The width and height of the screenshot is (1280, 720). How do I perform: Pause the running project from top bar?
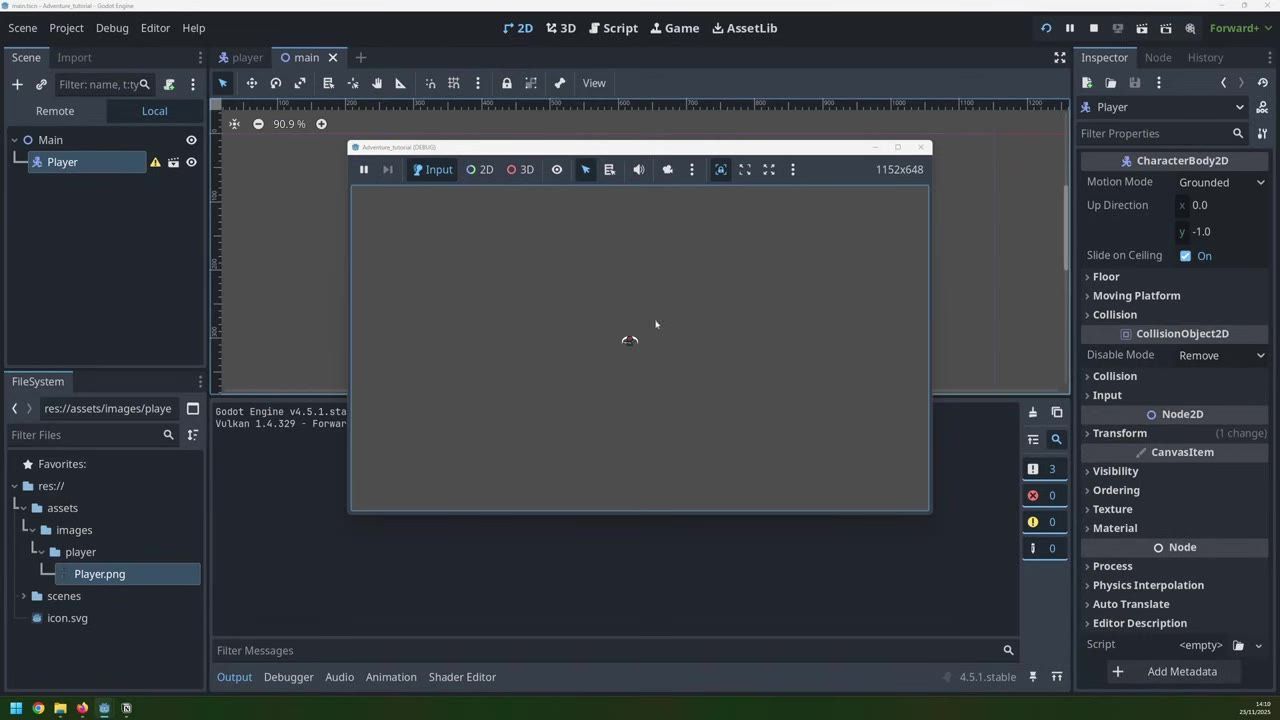tap(1070, 28)
